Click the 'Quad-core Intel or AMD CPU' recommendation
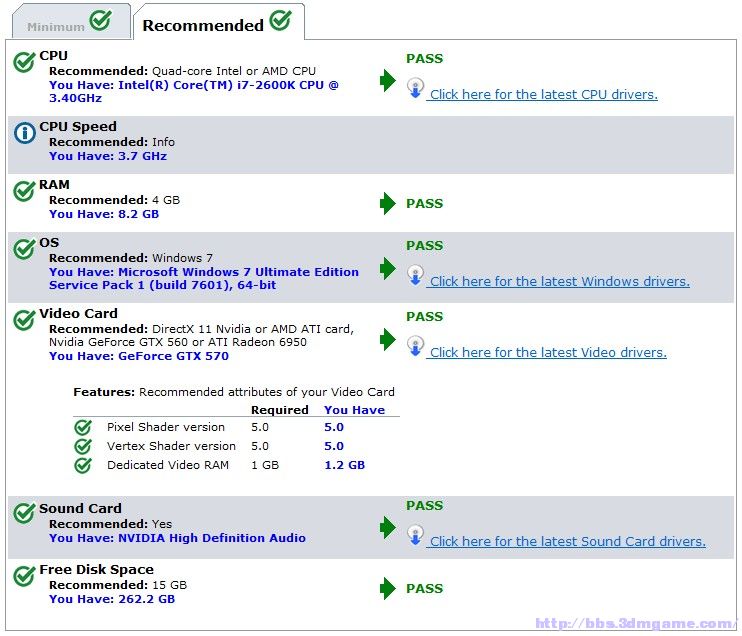 pos(234,71)
